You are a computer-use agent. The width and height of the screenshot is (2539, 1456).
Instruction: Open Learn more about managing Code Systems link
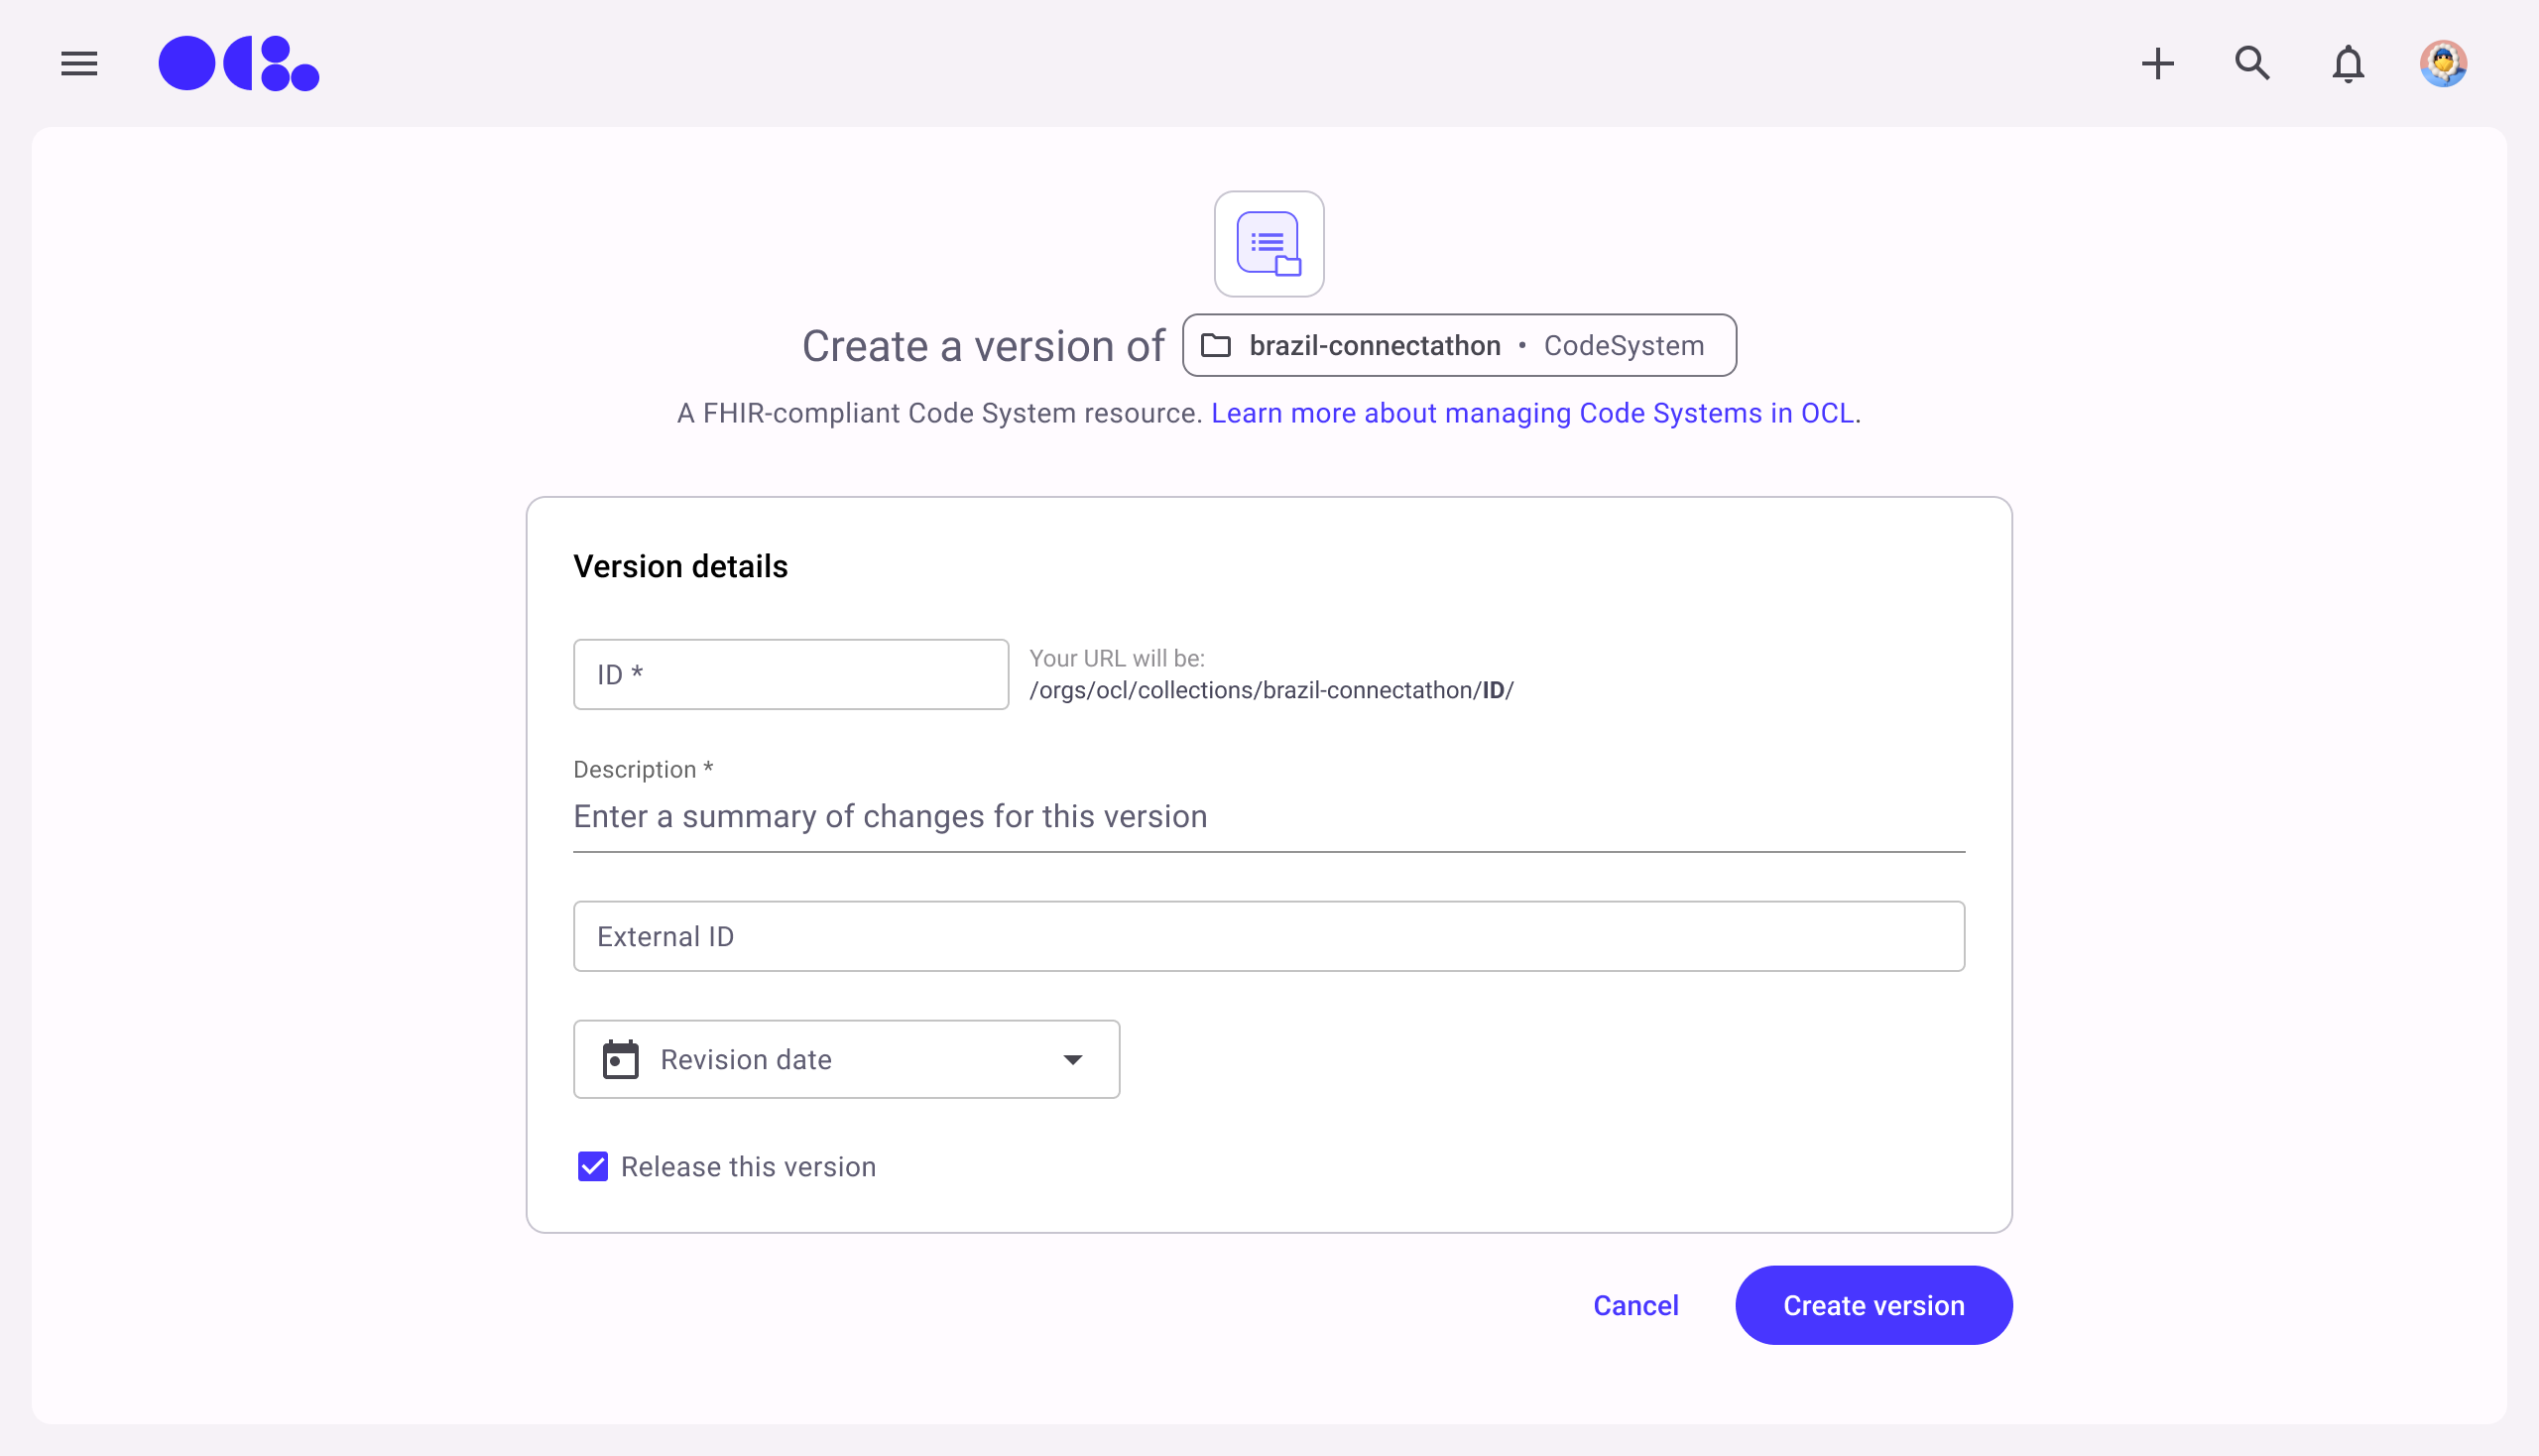[x=1532, y=413]
